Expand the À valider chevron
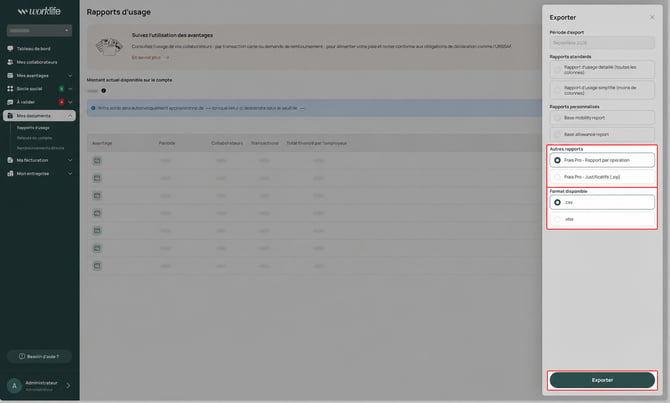This screenshot has height=403, width=670. (x=70, y=102)
